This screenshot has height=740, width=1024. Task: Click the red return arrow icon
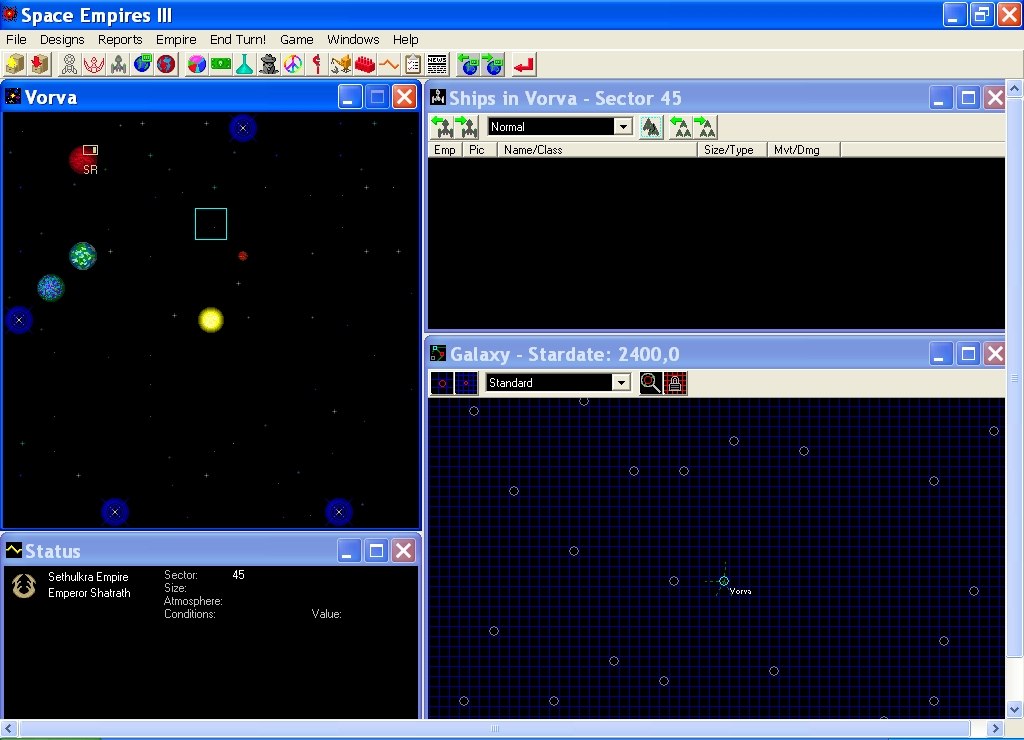tap(524, 65)
